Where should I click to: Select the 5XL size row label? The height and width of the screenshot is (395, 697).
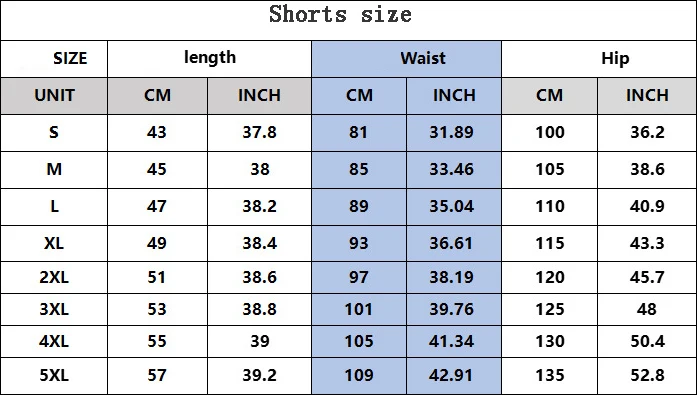pyautogui.click(x=54, y=375)
